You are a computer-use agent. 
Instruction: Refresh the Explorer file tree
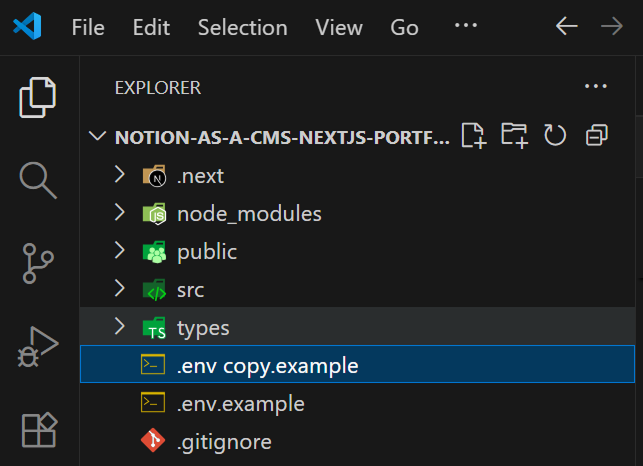555,136
